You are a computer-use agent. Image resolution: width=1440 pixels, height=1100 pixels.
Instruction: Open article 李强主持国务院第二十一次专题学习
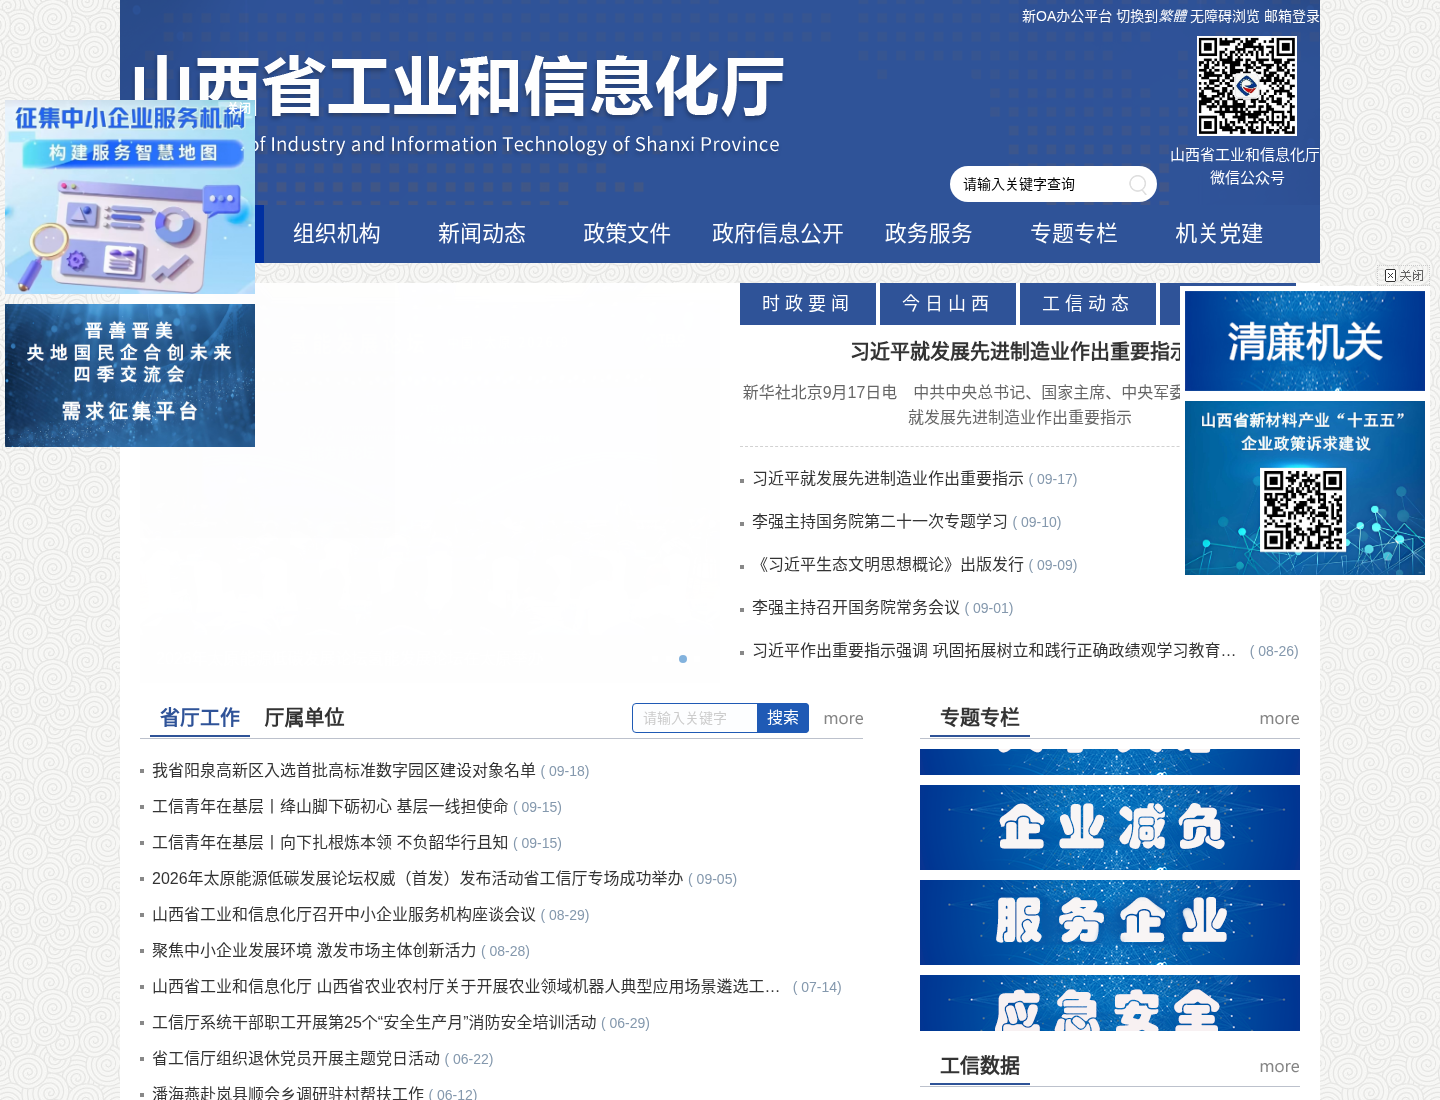[x=880, y=522]
